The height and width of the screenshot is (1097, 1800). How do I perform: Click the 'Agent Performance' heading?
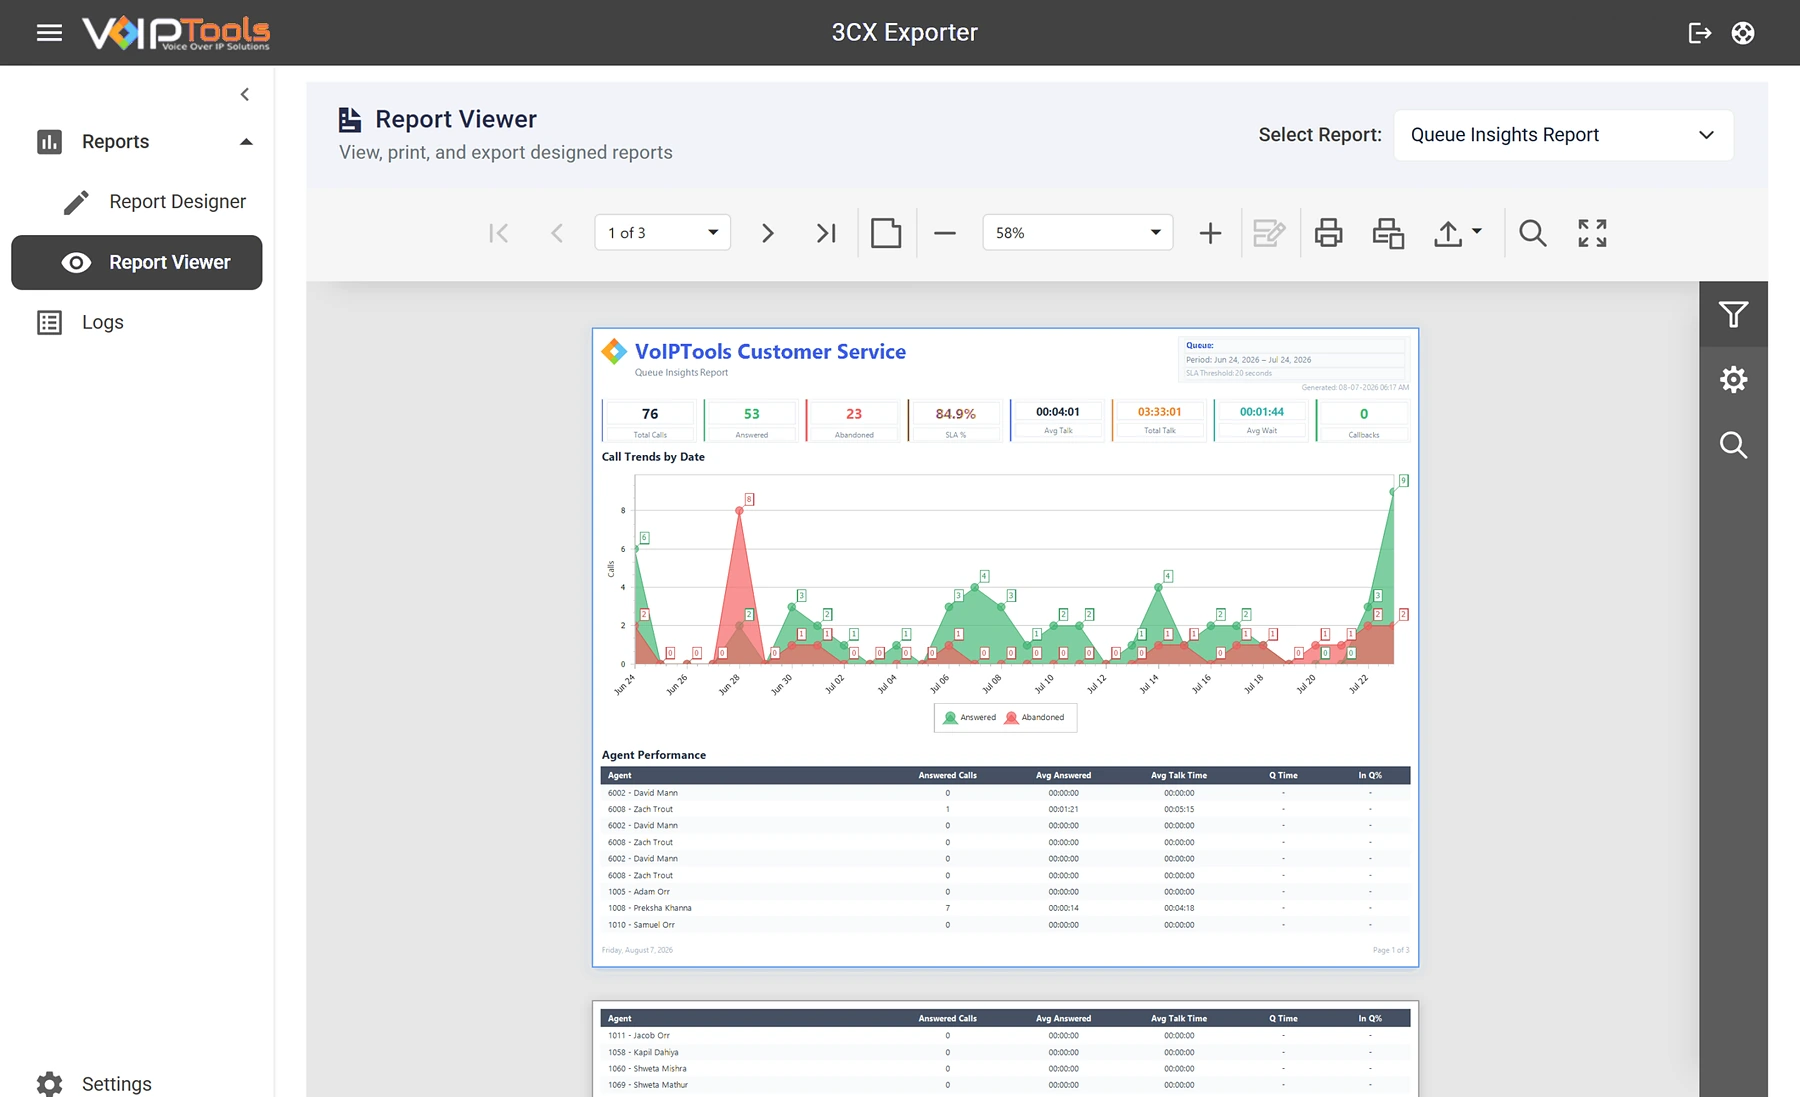pos(654,755)
